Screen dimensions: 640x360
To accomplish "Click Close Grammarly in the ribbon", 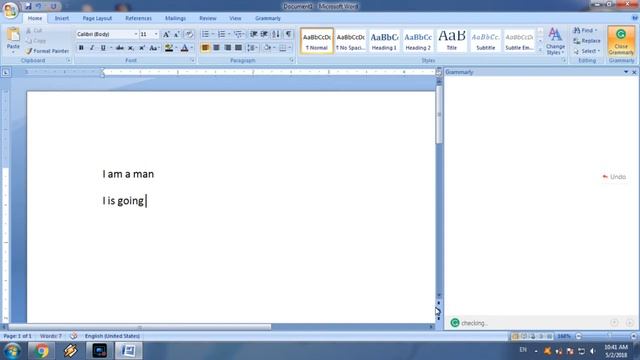I will pos(621,41).
